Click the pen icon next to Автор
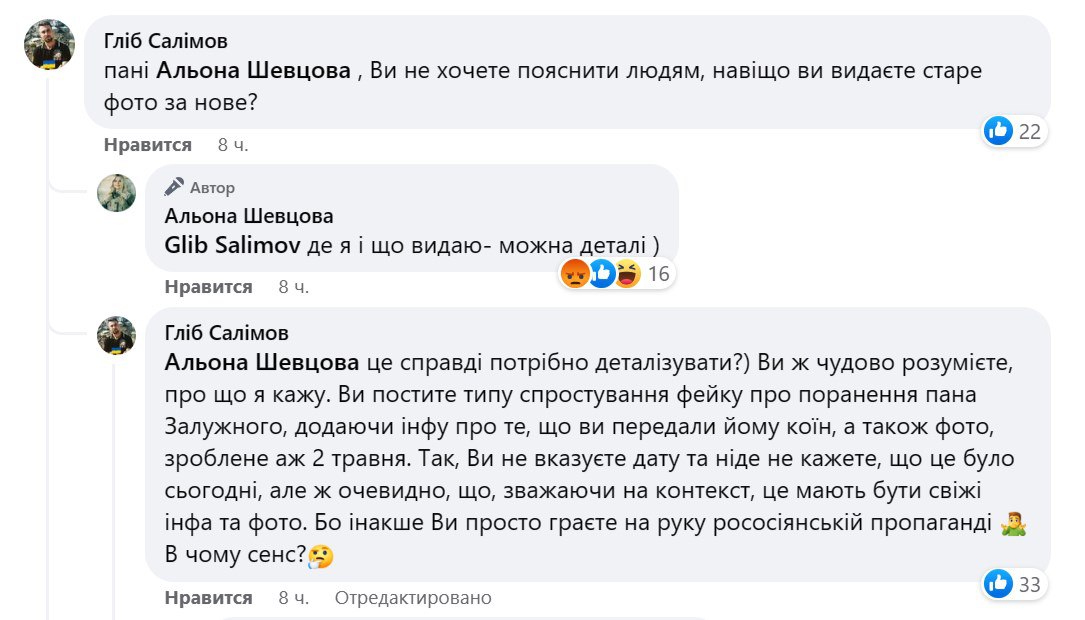Image resolution: width=1085 pixels, height=620 pixels. coord(174,187)
